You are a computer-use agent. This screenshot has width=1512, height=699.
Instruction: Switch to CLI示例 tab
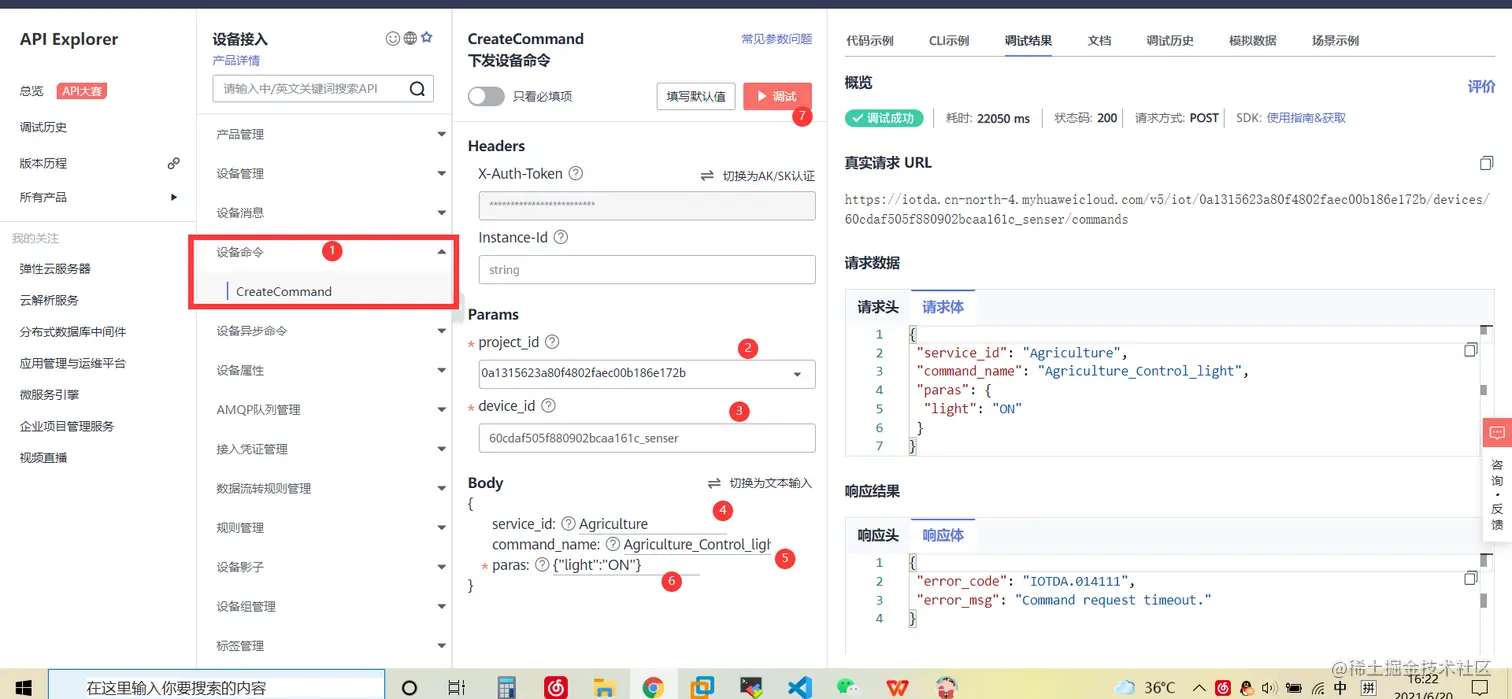(x=949, y=41)
